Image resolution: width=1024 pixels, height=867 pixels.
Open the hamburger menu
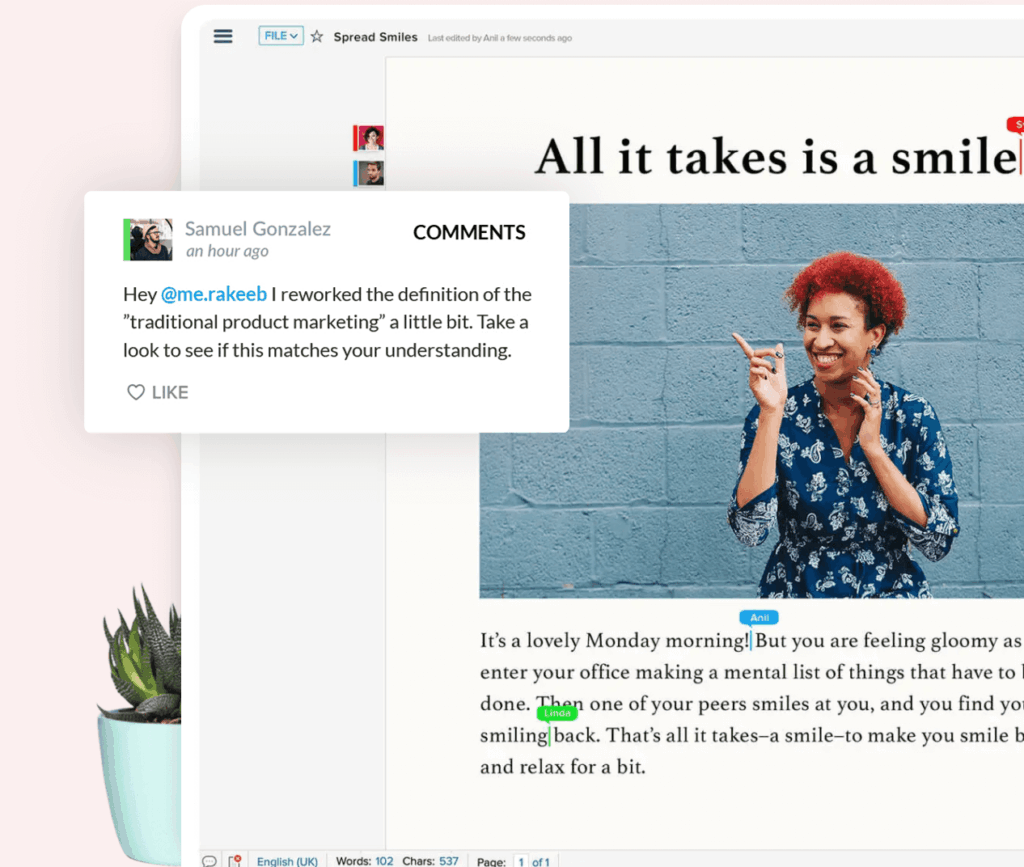[223, 36]
